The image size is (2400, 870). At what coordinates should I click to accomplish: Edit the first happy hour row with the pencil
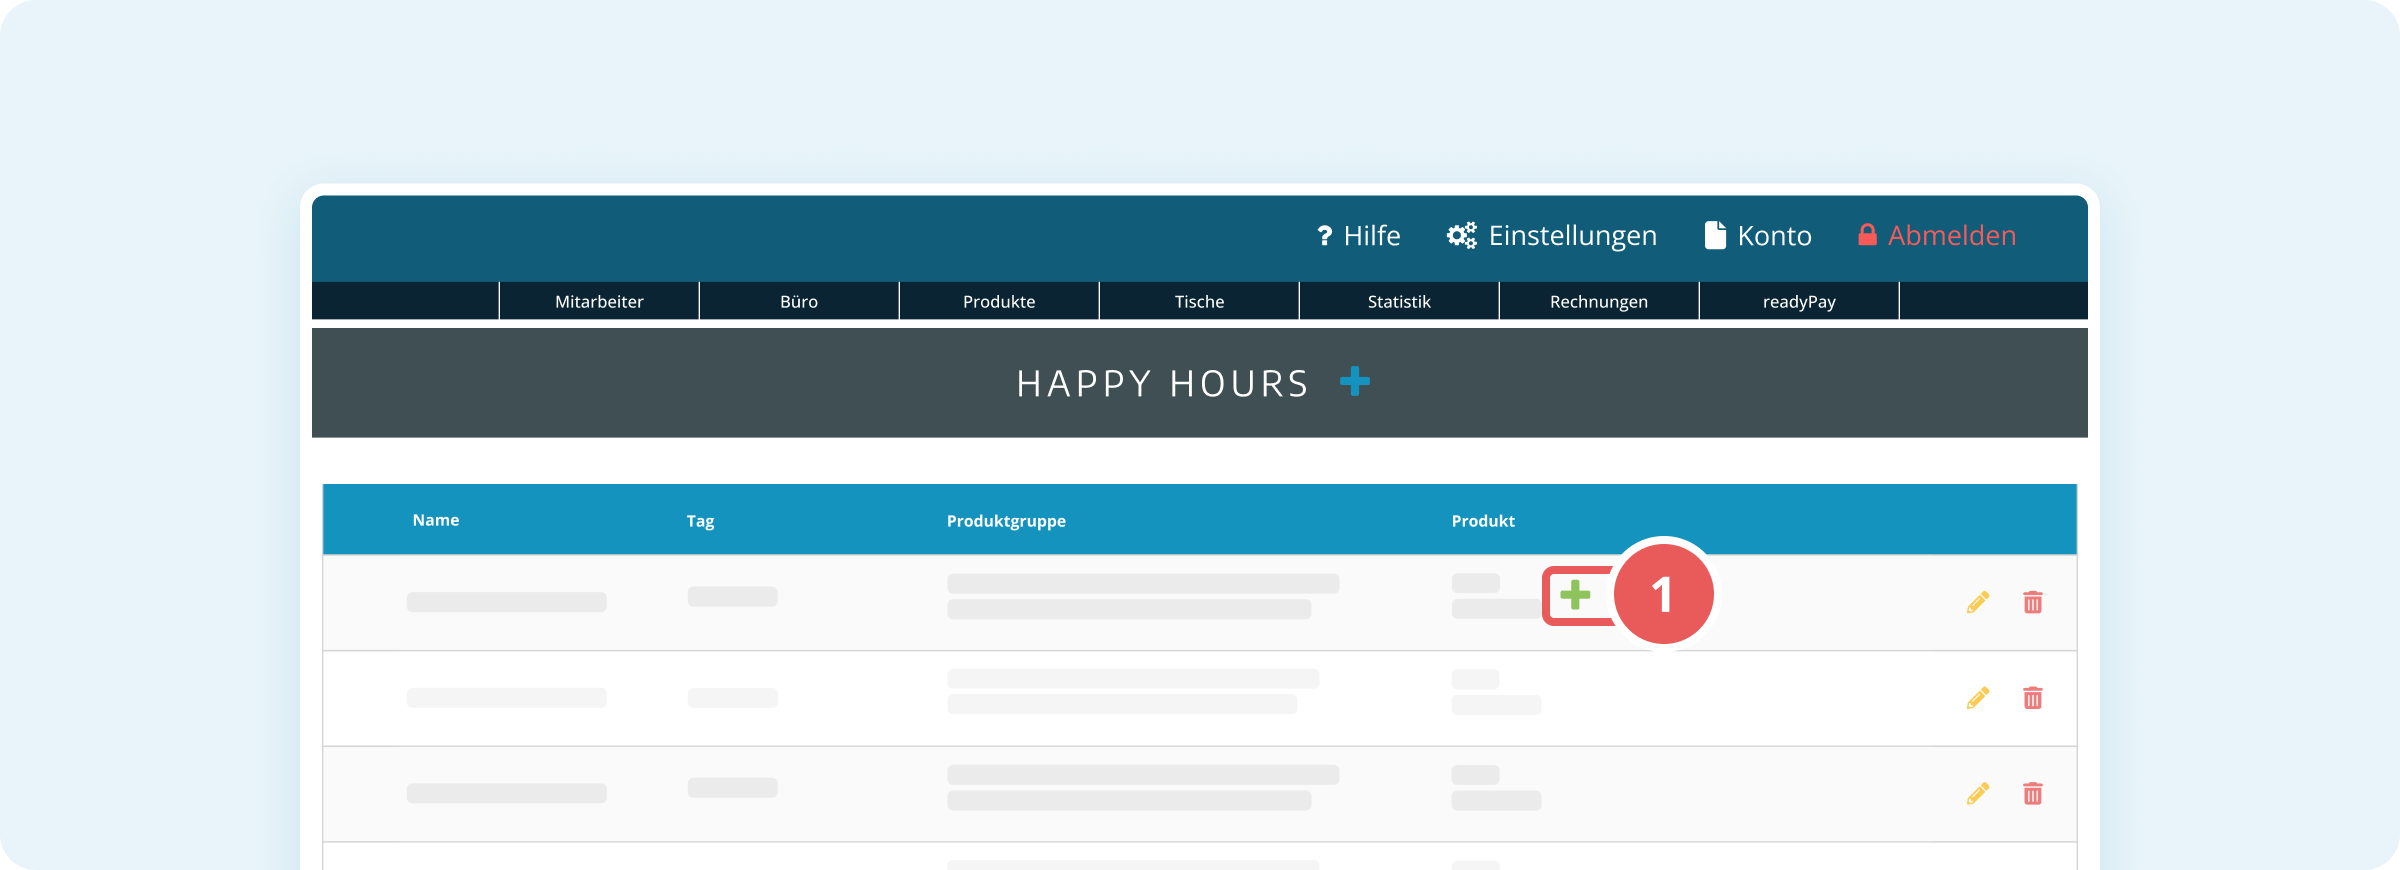1977,602
